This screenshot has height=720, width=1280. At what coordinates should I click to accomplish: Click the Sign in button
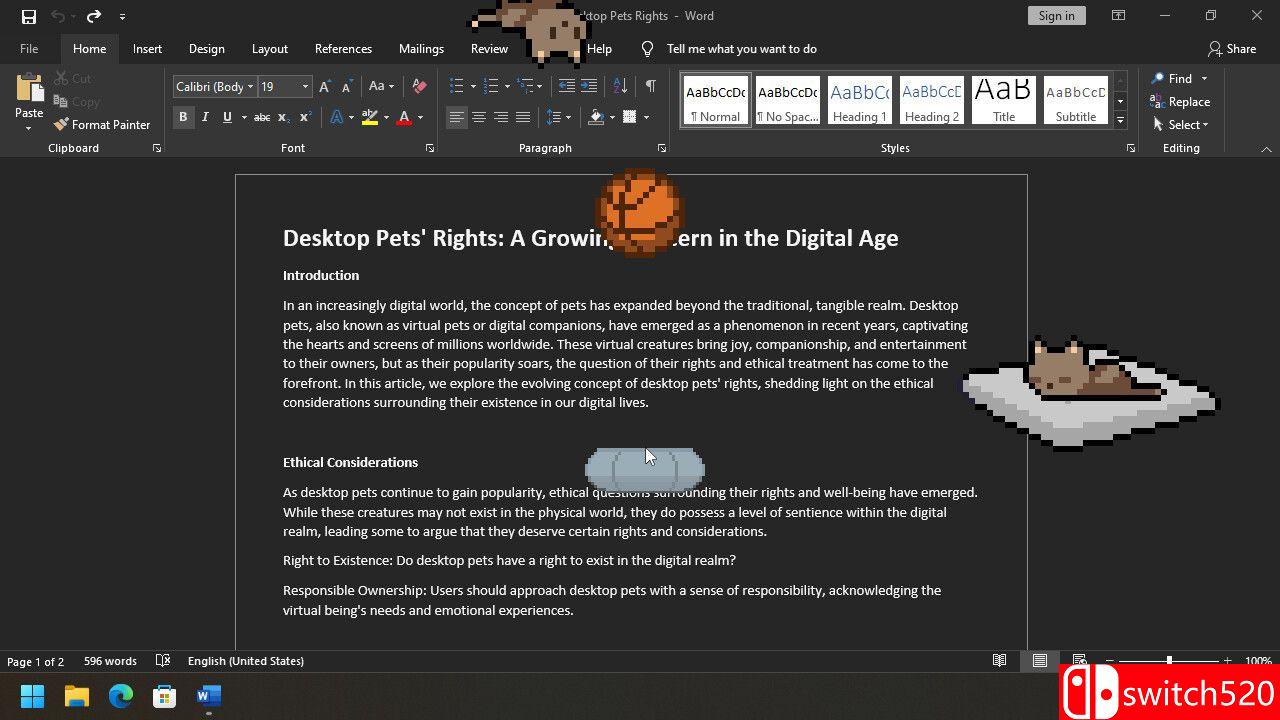[1056, 16]
